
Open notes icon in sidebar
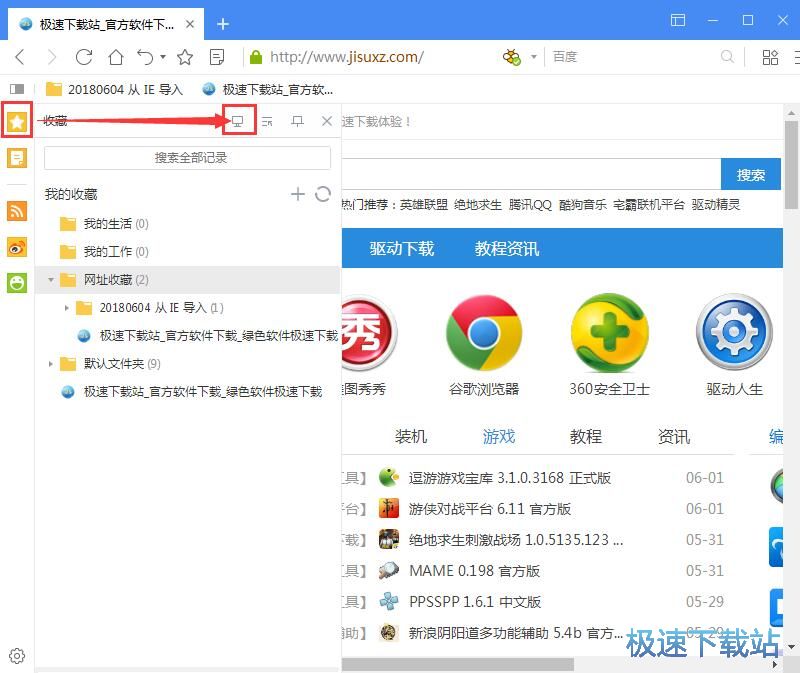pos(17,158)
